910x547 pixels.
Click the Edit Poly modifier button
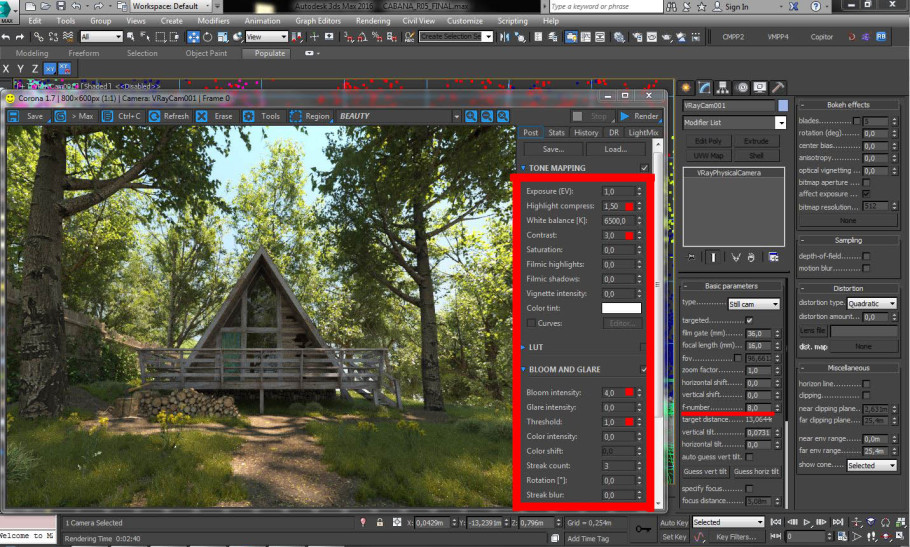(707, 141)
